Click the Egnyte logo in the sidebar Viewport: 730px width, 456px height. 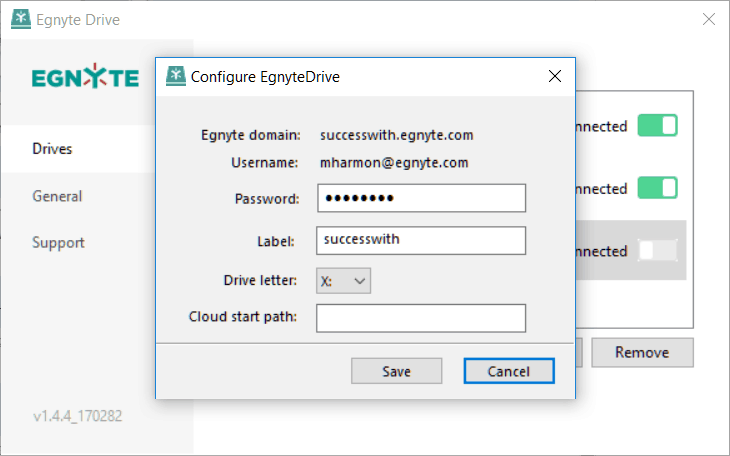click(85, 76)
